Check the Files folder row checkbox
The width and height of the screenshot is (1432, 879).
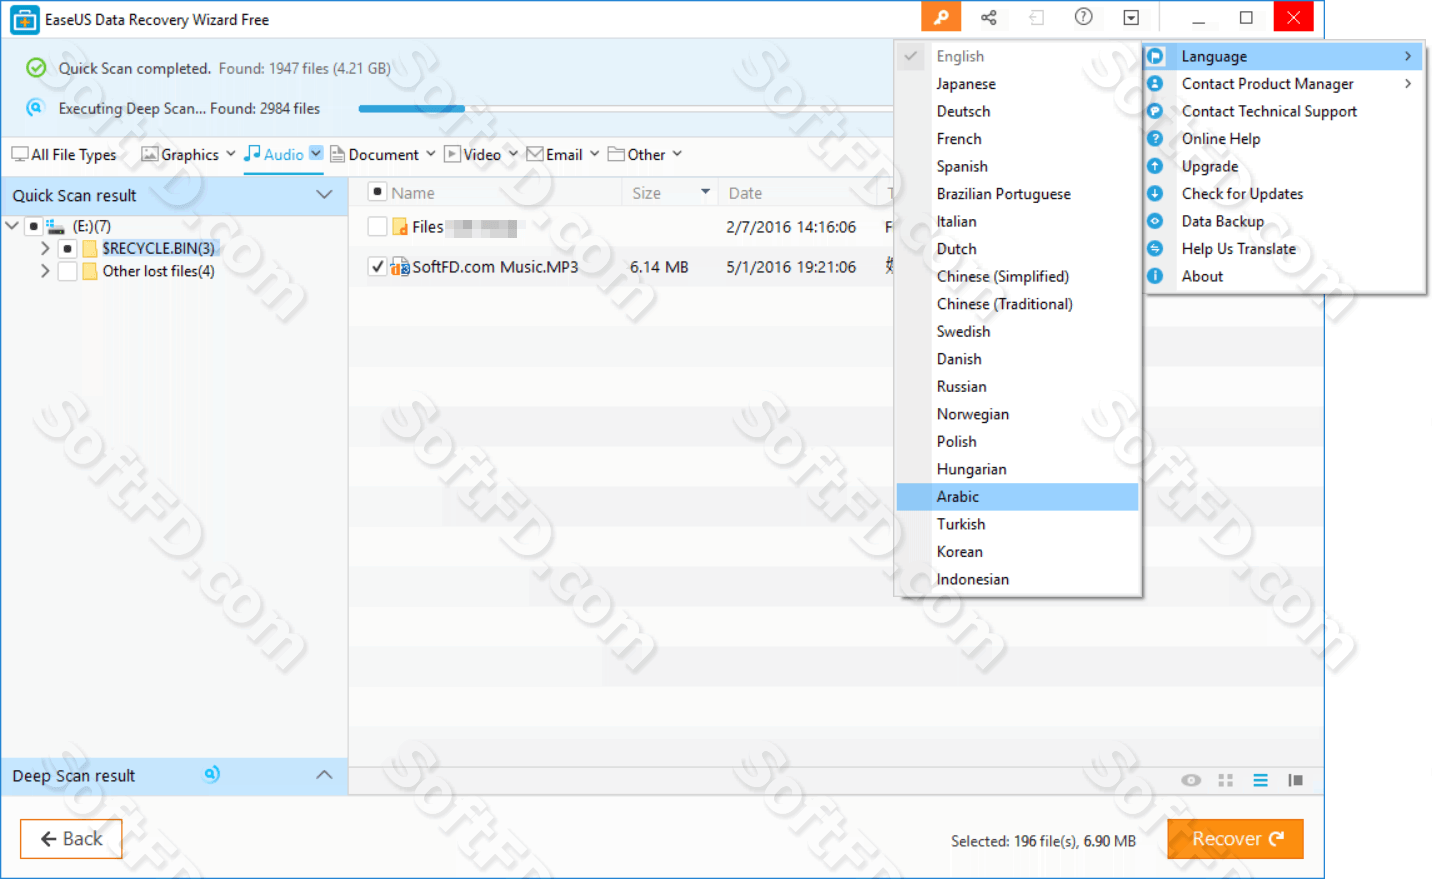(x=377, y=227)
